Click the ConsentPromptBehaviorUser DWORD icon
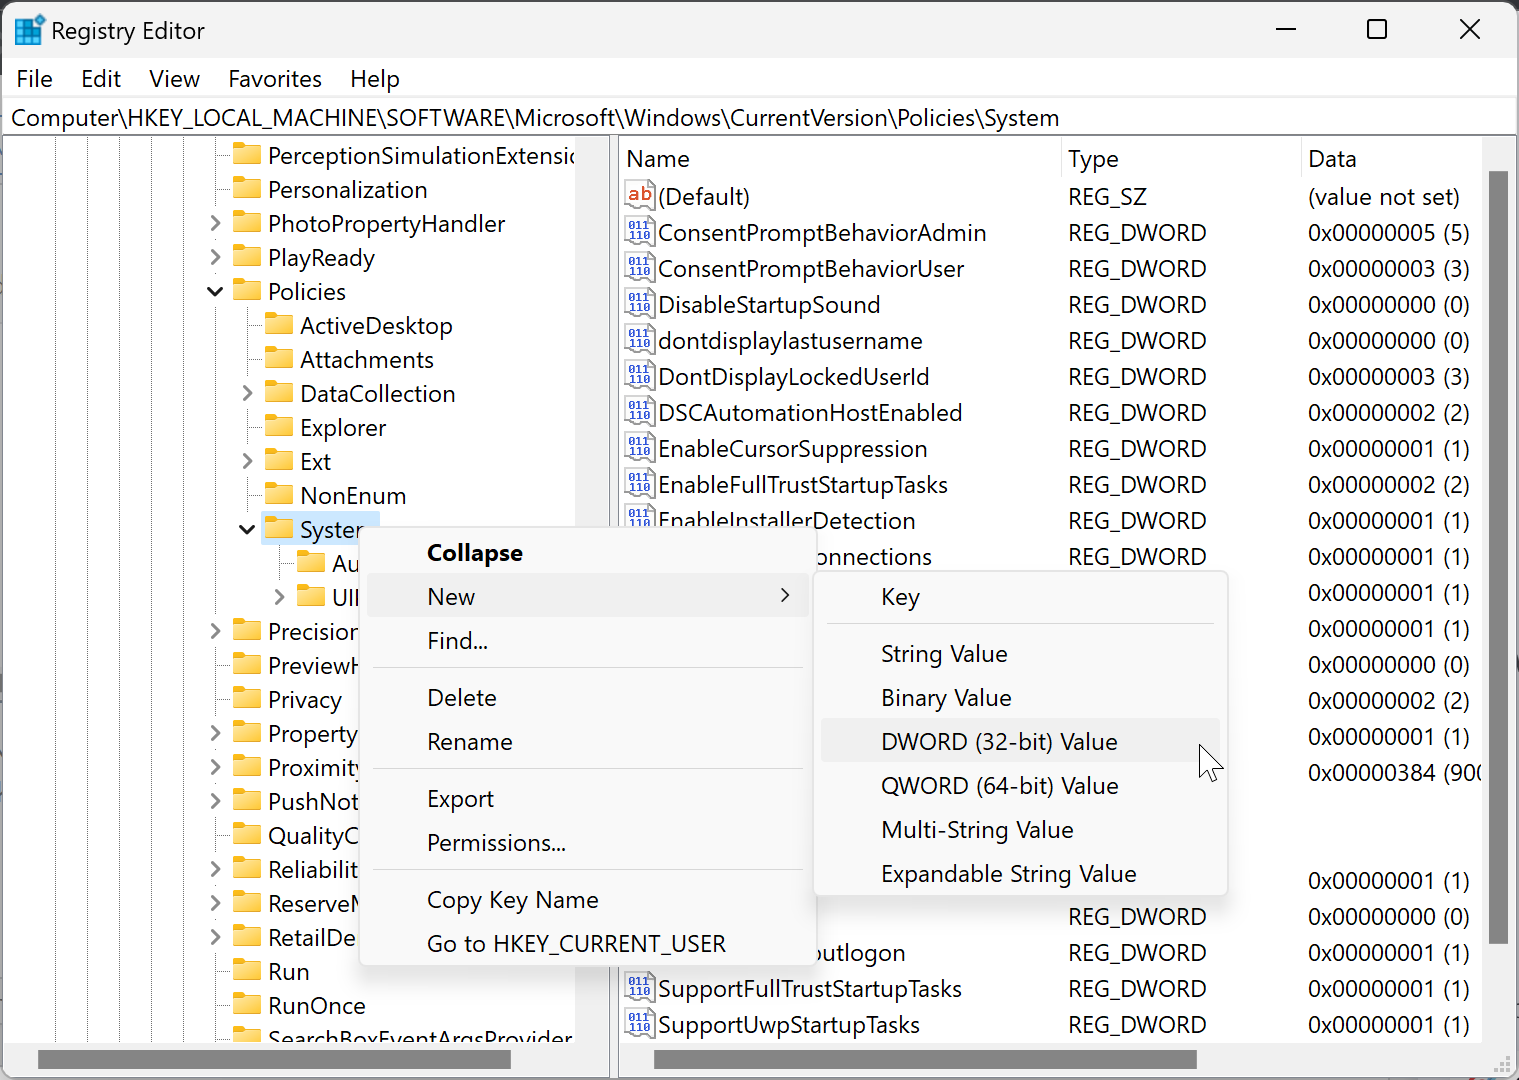1519x1080 pixels. [640, 268]
